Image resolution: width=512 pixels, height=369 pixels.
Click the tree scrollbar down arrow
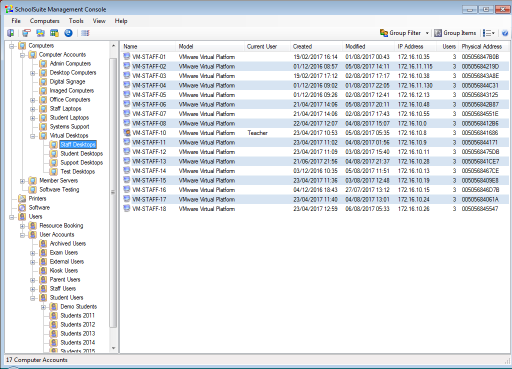(x=113, y=349)
